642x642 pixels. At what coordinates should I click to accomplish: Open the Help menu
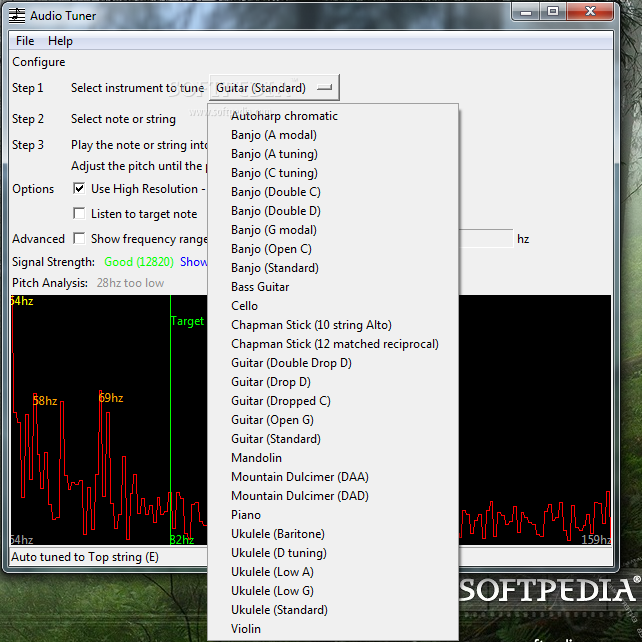[60, 41]
